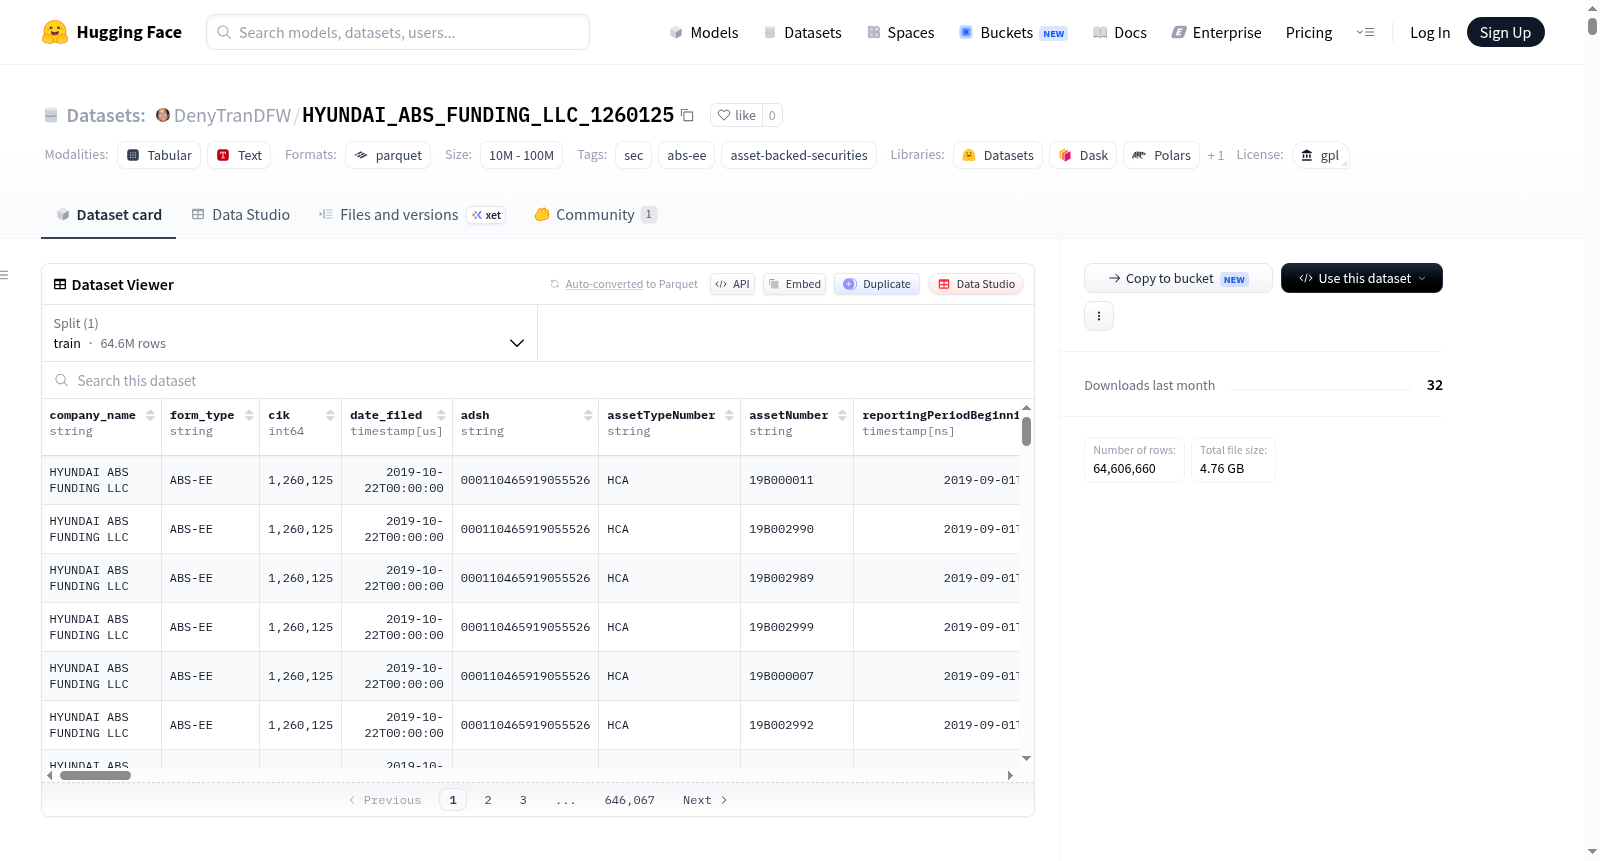Click the API code button
Screen dimensions: 1600x861
point(732,284)
